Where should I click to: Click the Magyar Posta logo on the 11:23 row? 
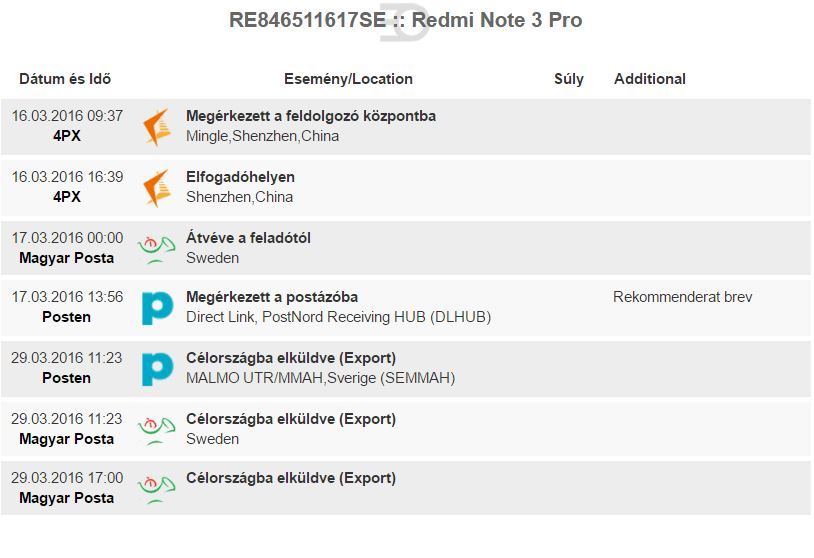(x=156, y=431)
